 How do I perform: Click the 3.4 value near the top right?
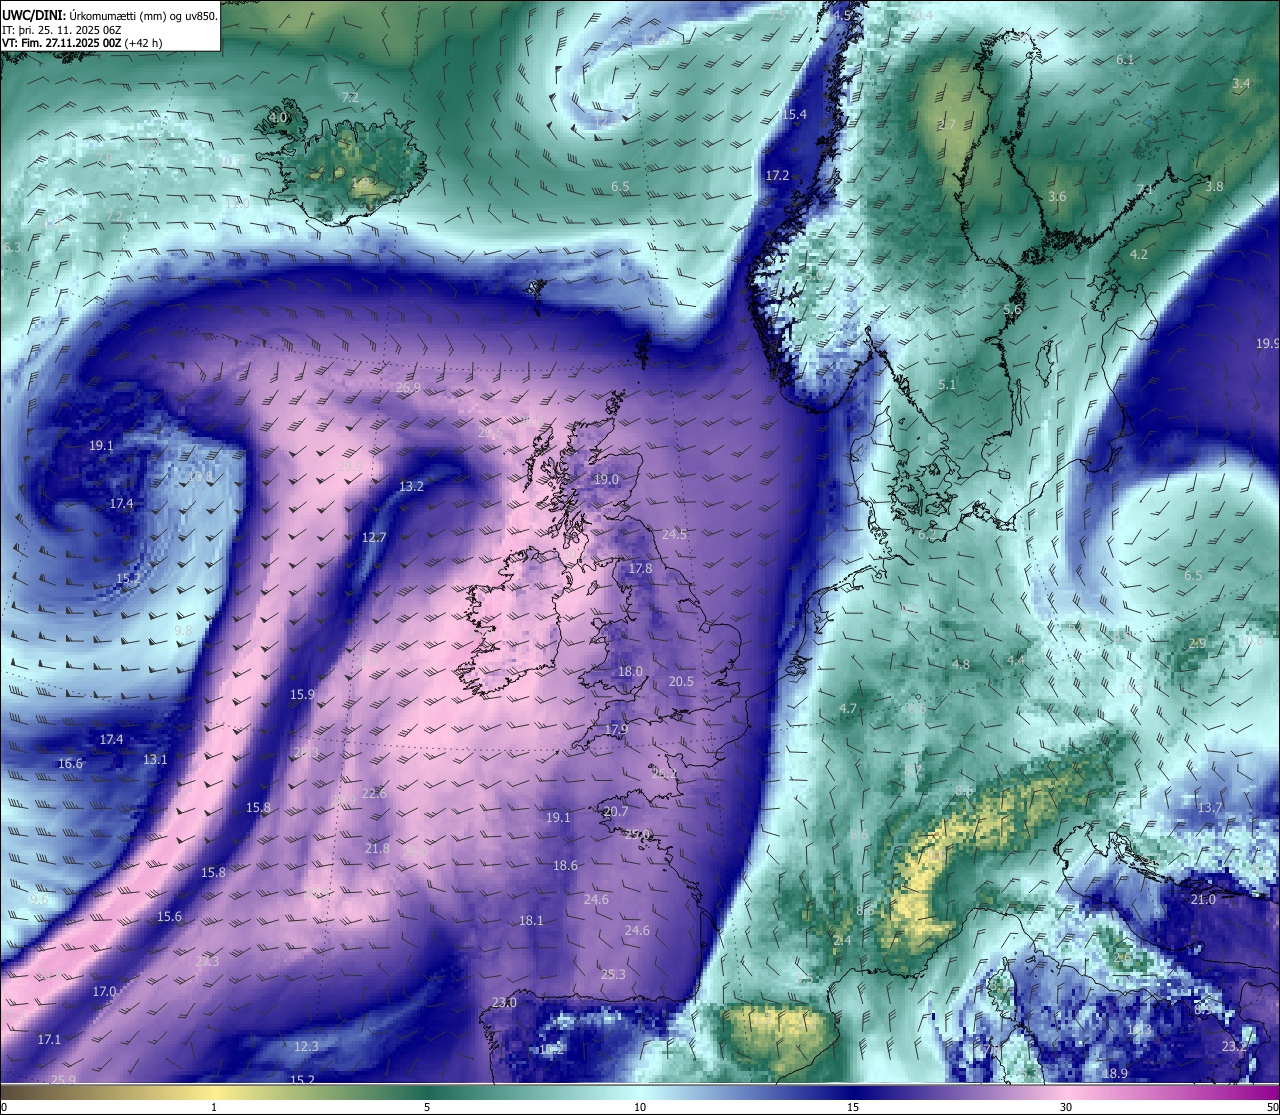coord(1241,84)
